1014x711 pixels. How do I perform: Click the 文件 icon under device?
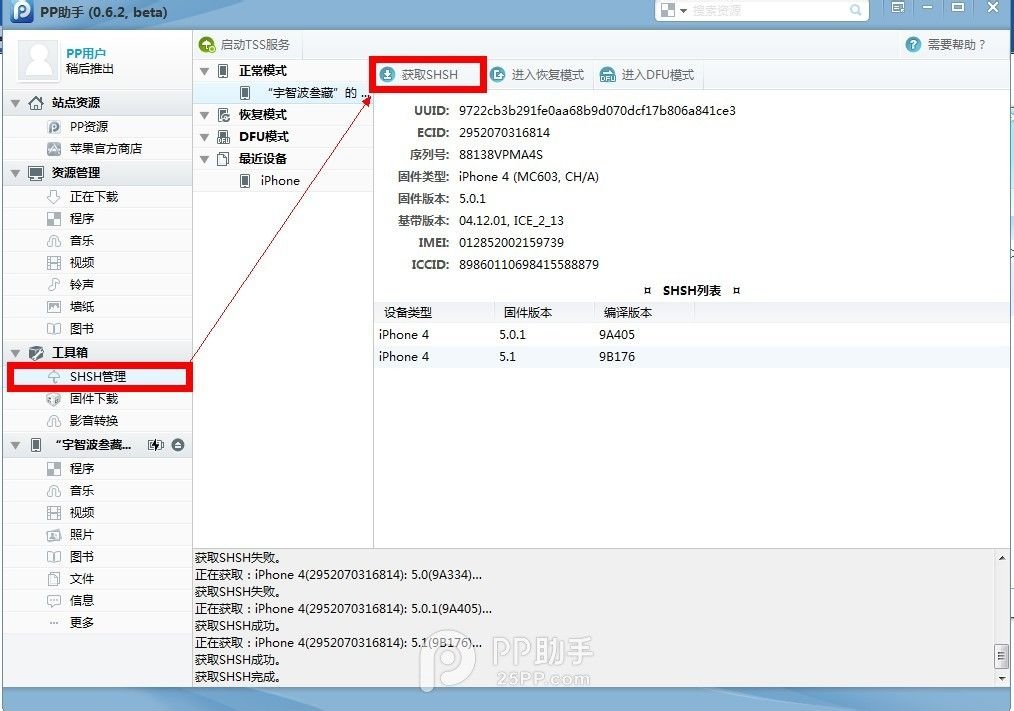54,579
